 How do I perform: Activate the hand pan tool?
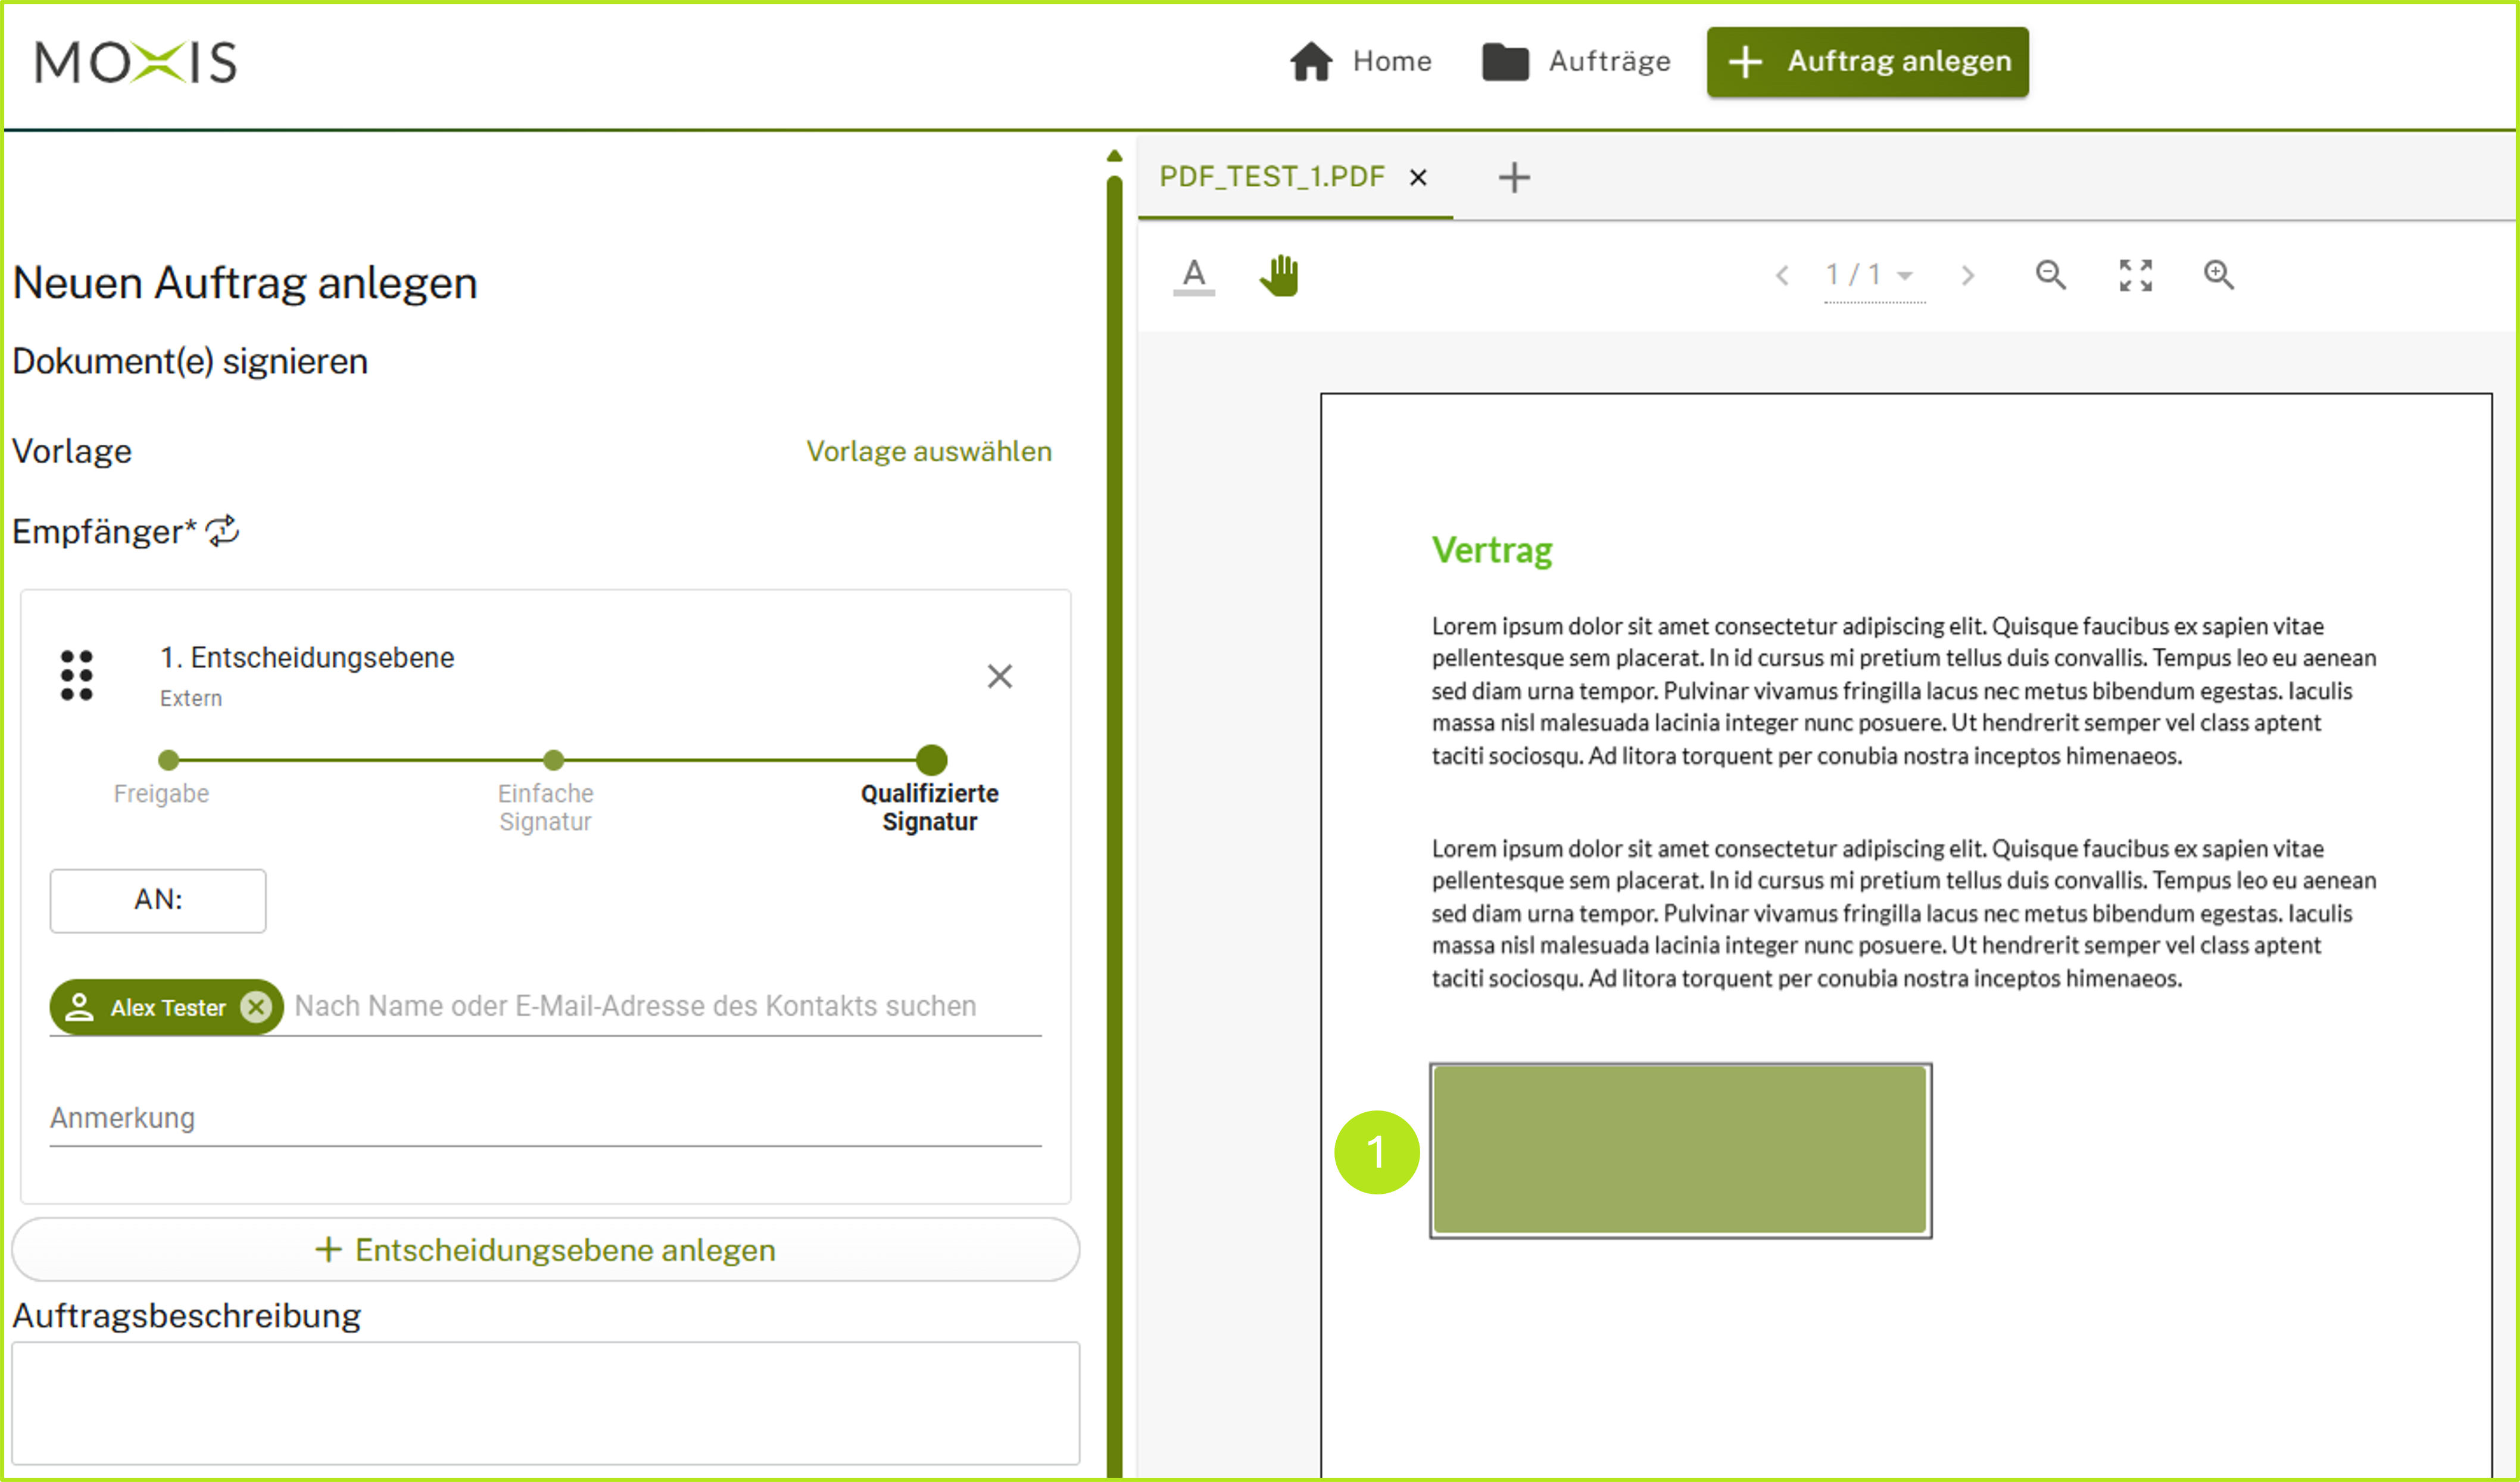coord(1279,275)
